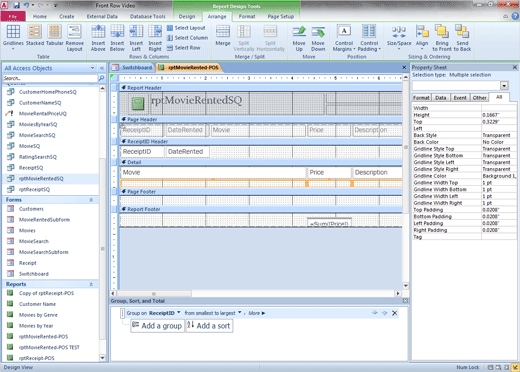520x372 pixels.
Task: Insert column Right
Action: tap(155, 38)
